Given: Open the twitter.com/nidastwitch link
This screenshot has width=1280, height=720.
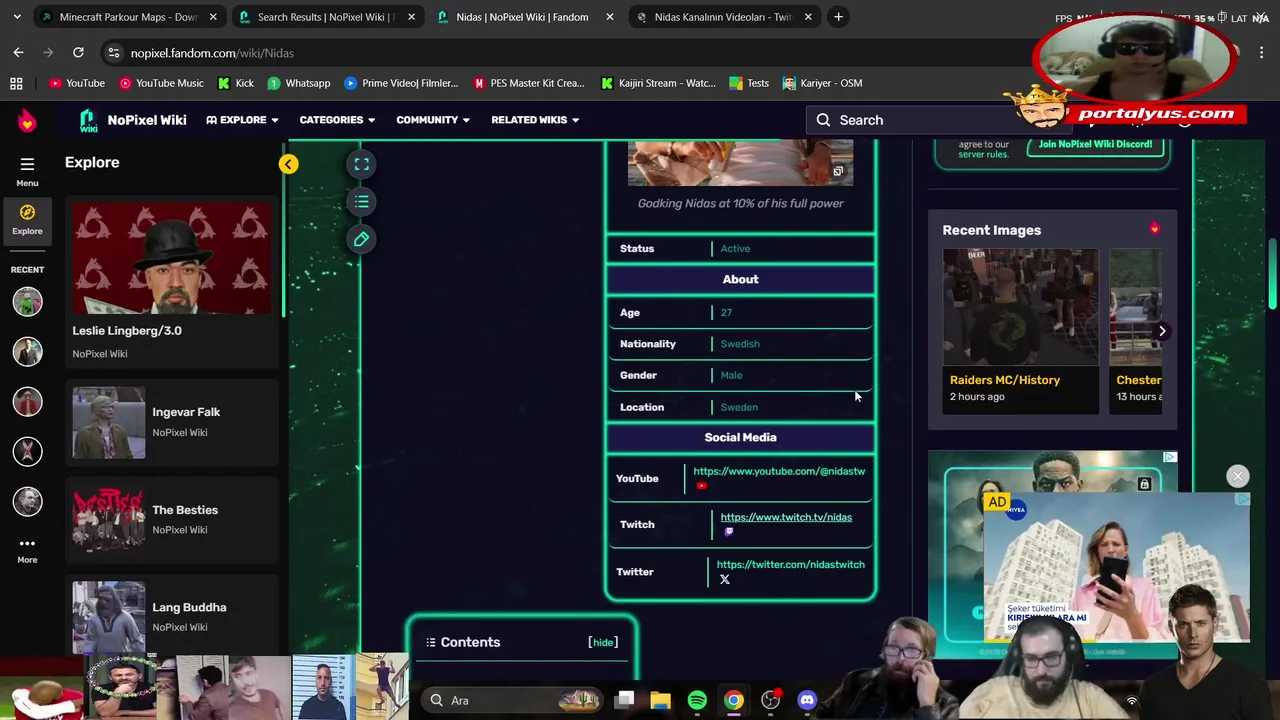Looking at the screenshot, I should click(790, 564).
